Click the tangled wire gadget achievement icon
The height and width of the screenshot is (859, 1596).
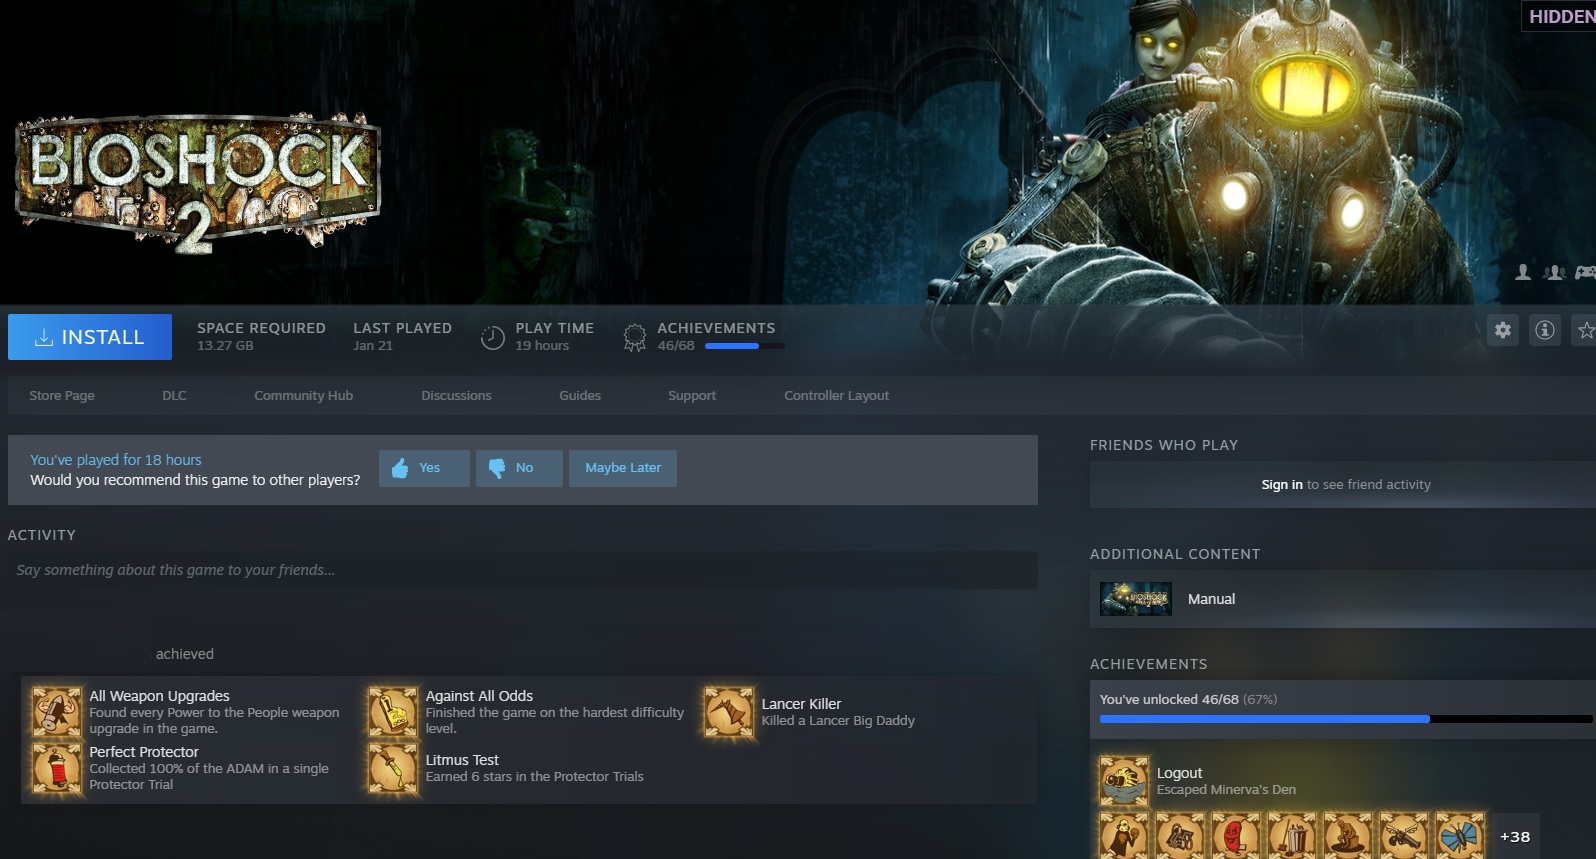[x=1180, y=836]
